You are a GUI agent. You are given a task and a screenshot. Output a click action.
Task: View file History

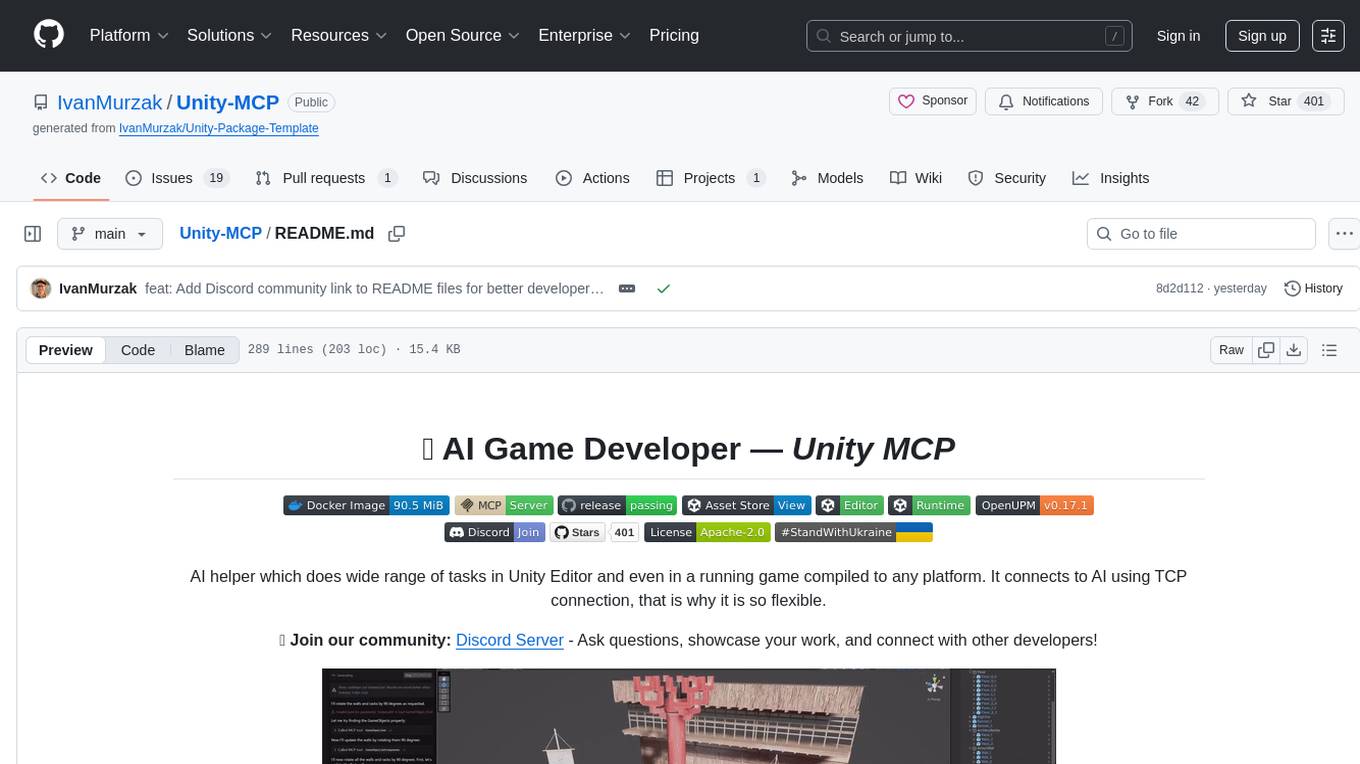pyautogui.click(x=1313, y=288)
